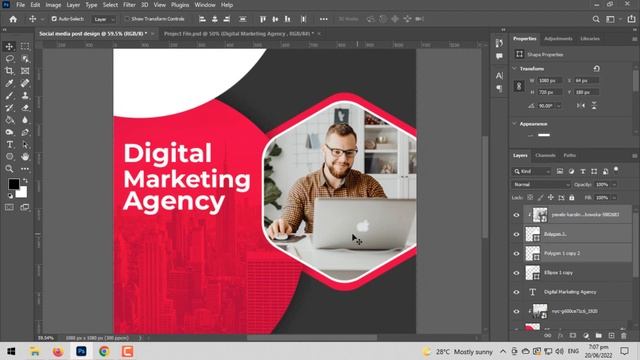Add a new layer with plus icon

611,336
